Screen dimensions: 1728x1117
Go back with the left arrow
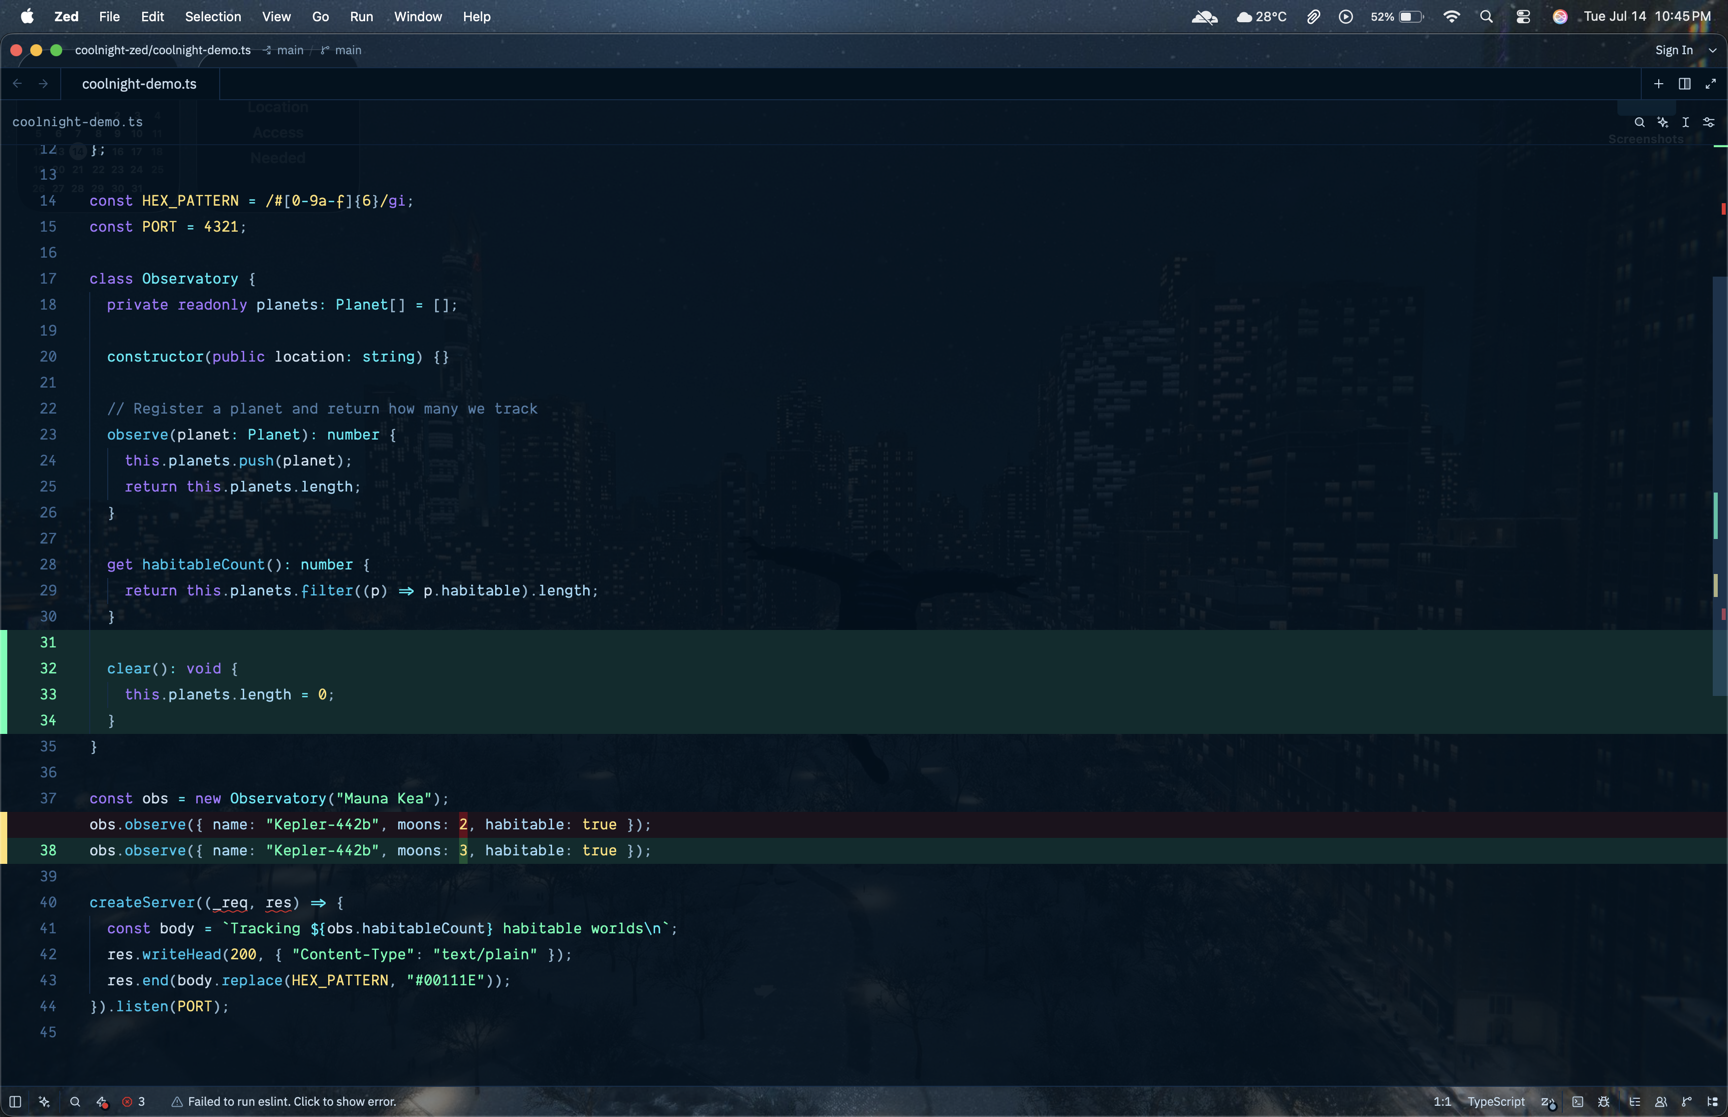tap(17, 84)
